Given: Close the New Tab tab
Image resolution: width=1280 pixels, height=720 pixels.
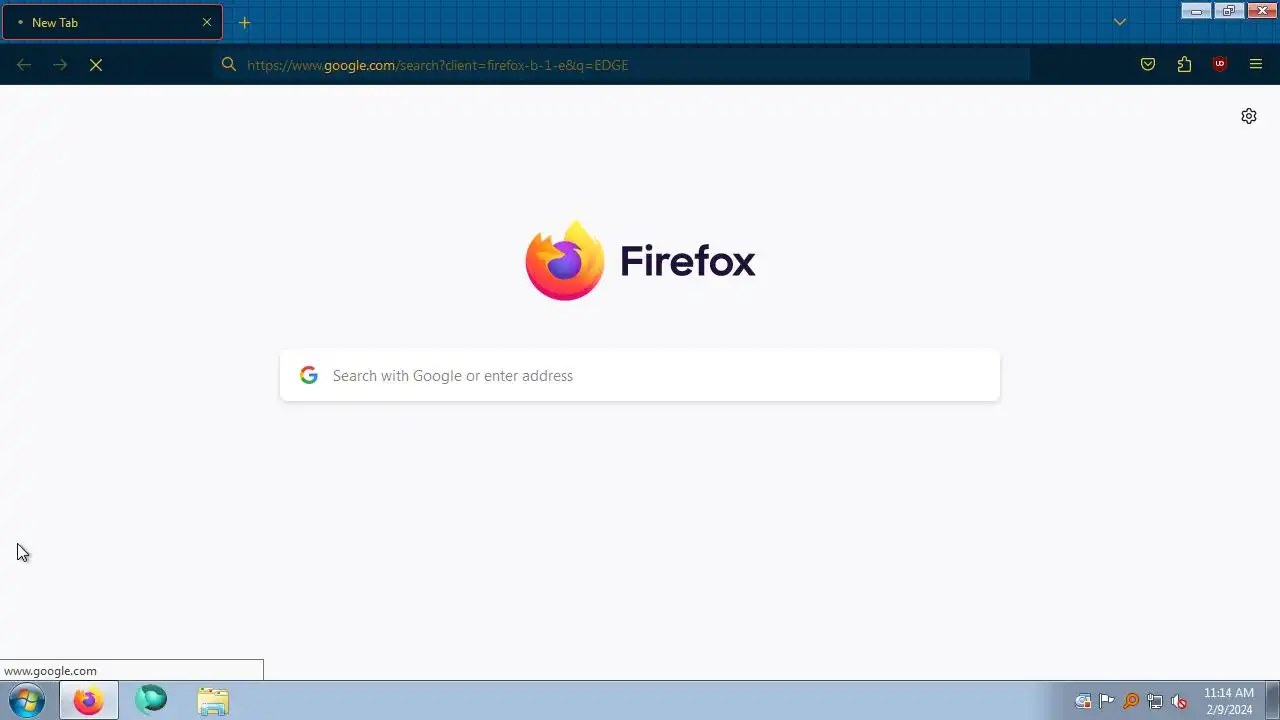Looking at the screenshot, I should 207,22.
